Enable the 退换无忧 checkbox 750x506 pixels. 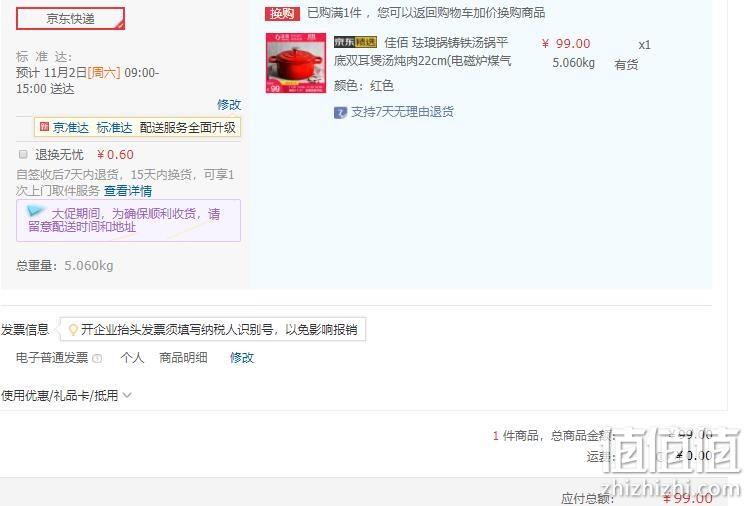pyautogui.click(x=23, y=154)
